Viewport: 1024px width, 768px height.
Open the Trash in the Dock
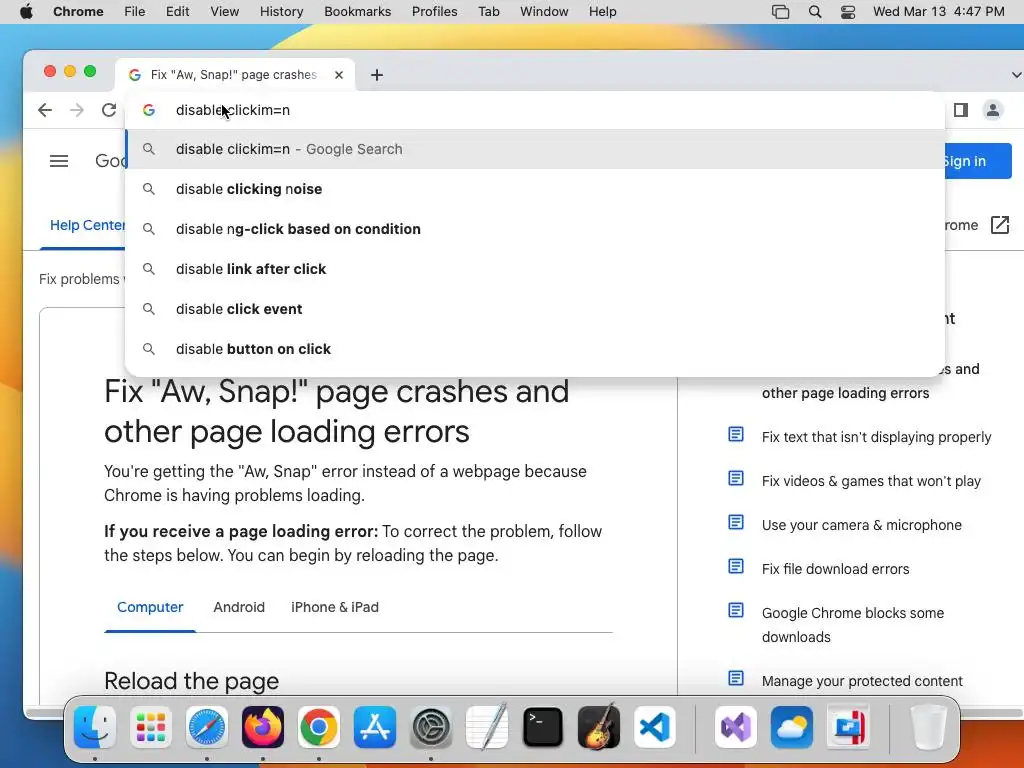click(x=928, y=727)
